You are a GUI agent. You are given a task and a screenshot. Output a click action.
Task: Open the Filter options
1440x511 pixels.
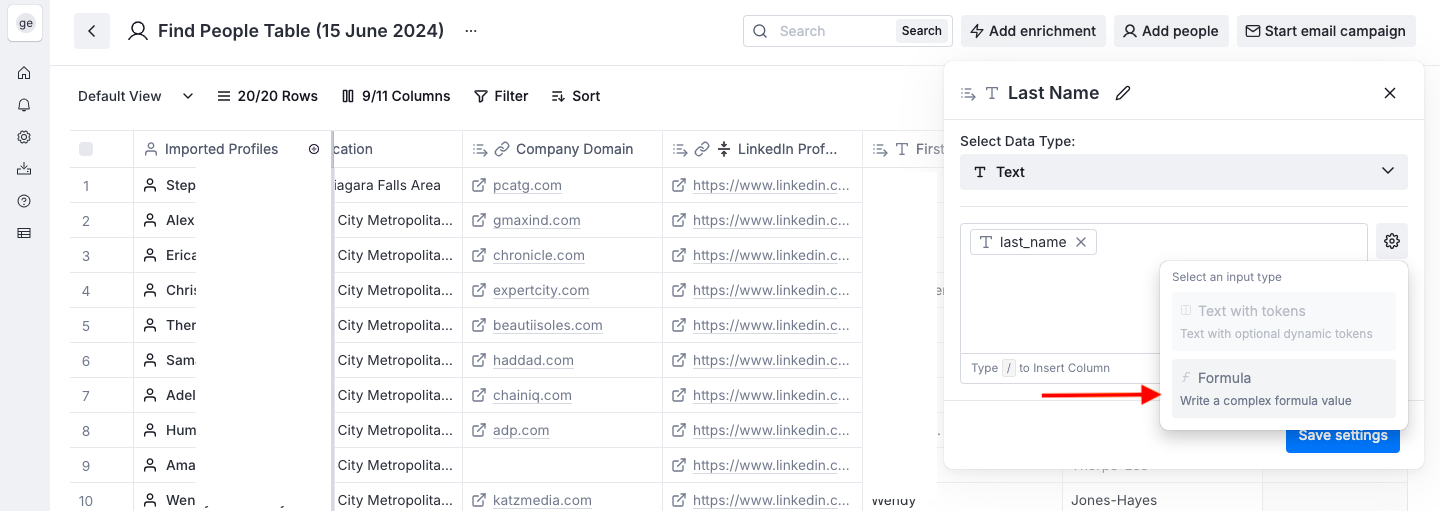coord(501,96)
